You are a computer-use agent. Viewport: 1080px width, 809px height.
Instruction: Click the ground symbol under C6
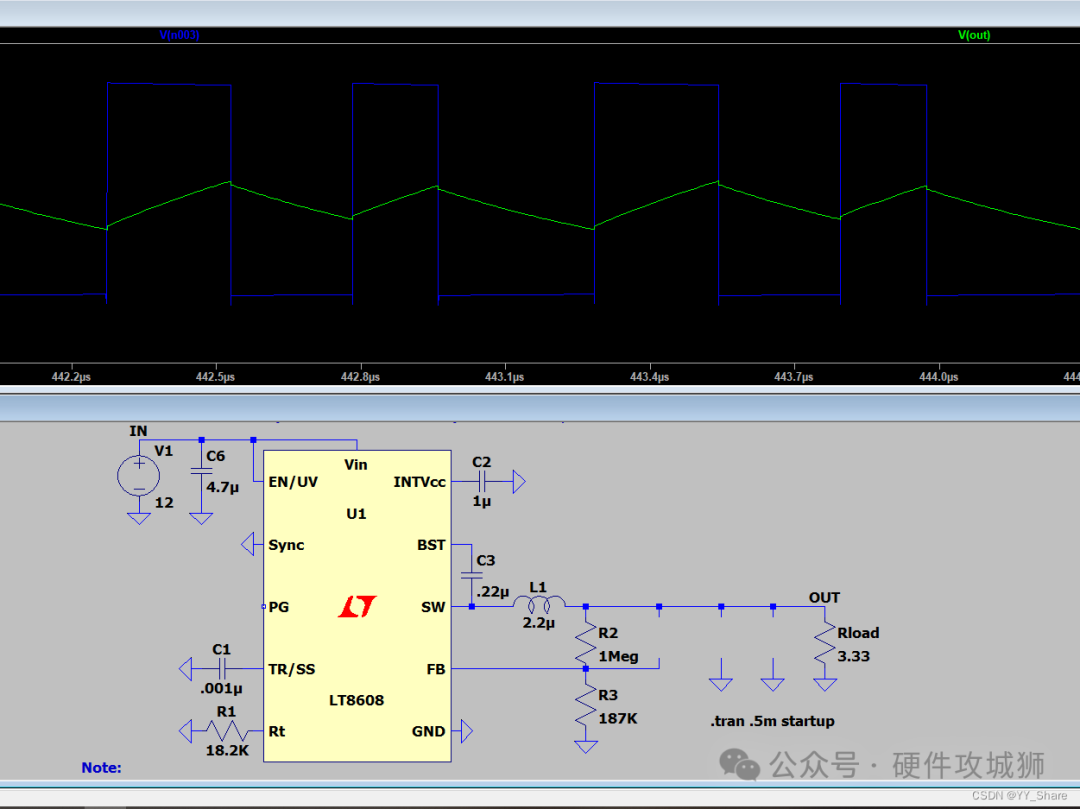[x=201, y=518]
